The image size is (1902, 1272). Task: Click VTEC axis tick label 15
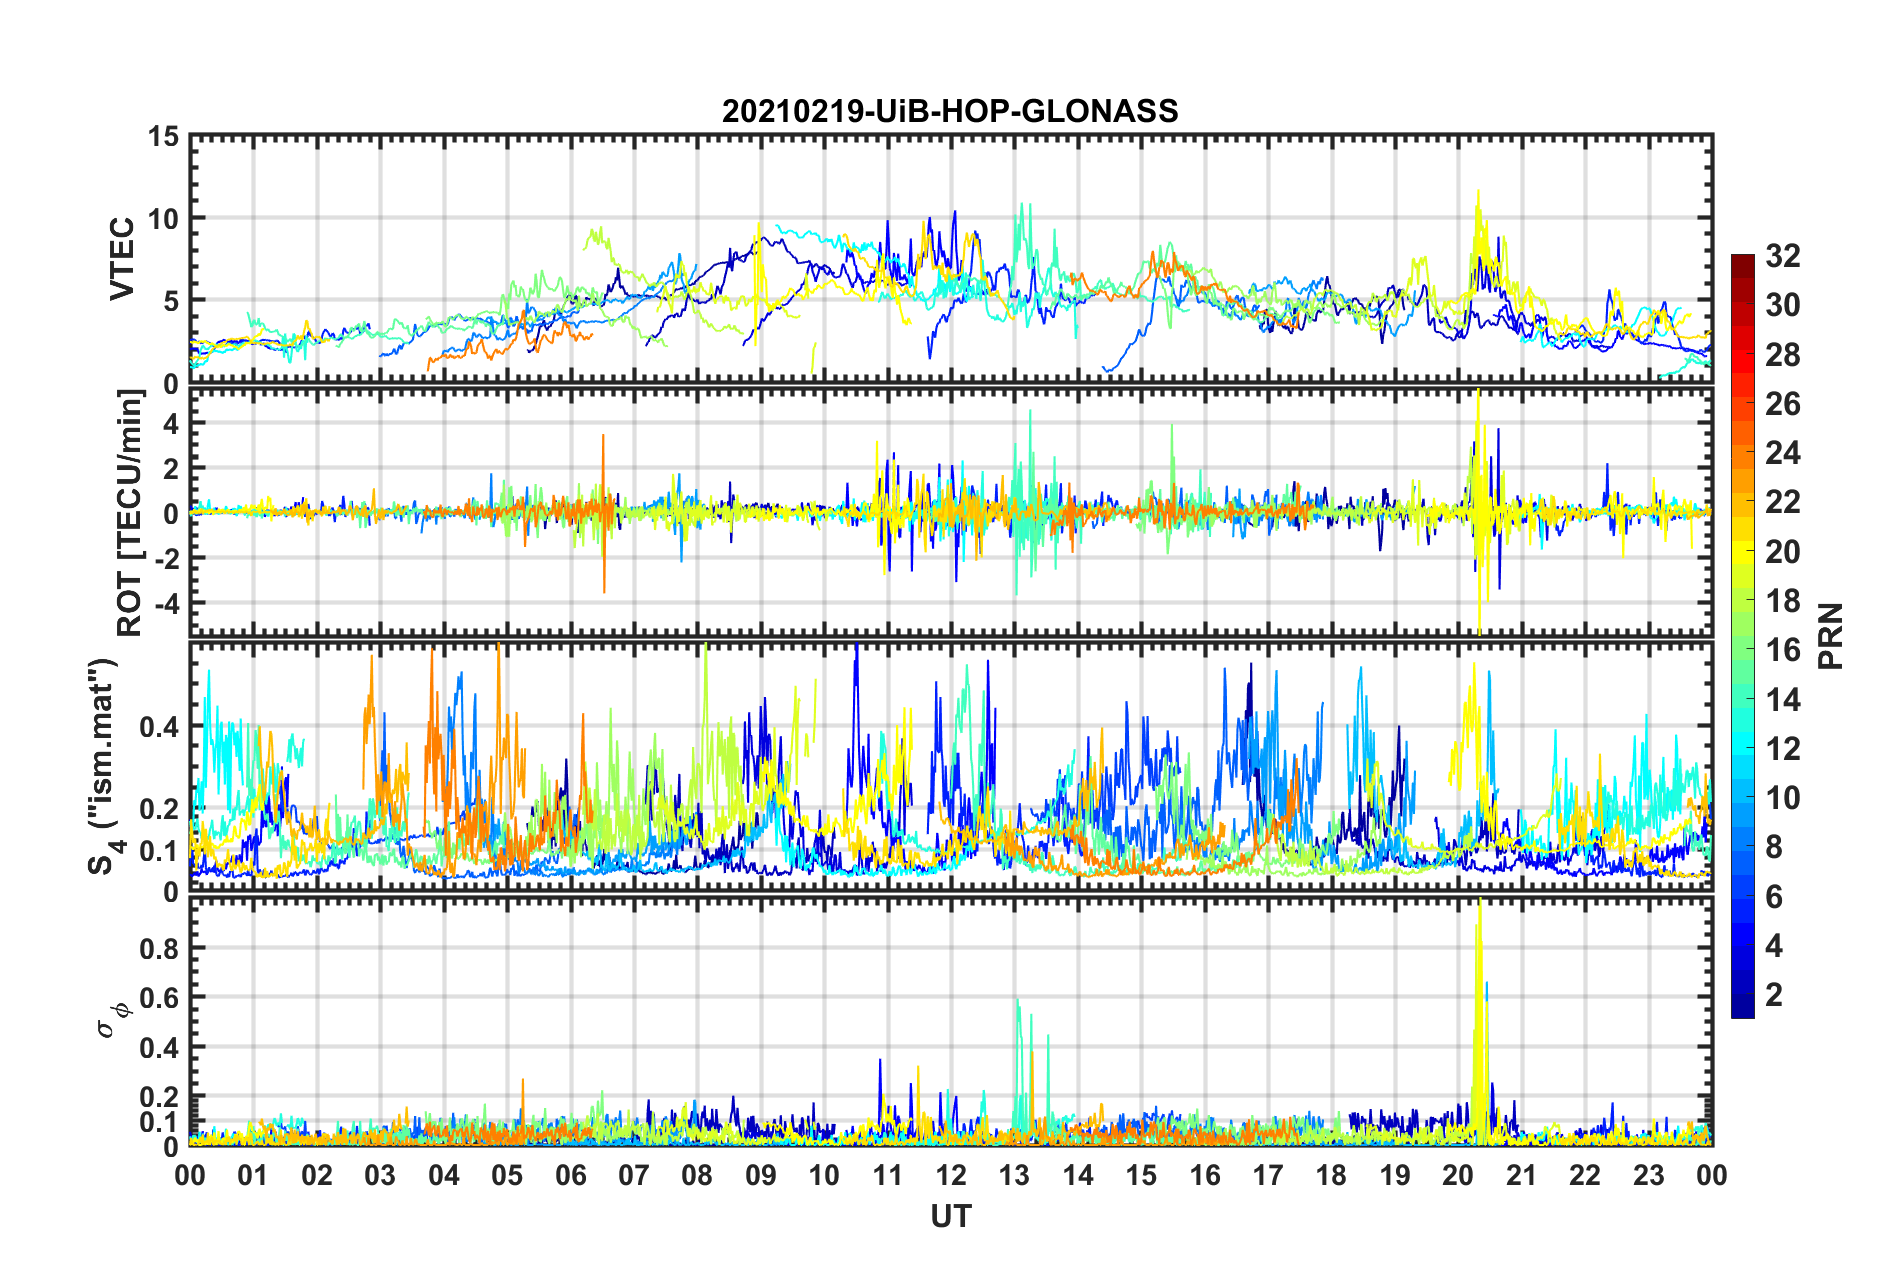pos(162,136)
